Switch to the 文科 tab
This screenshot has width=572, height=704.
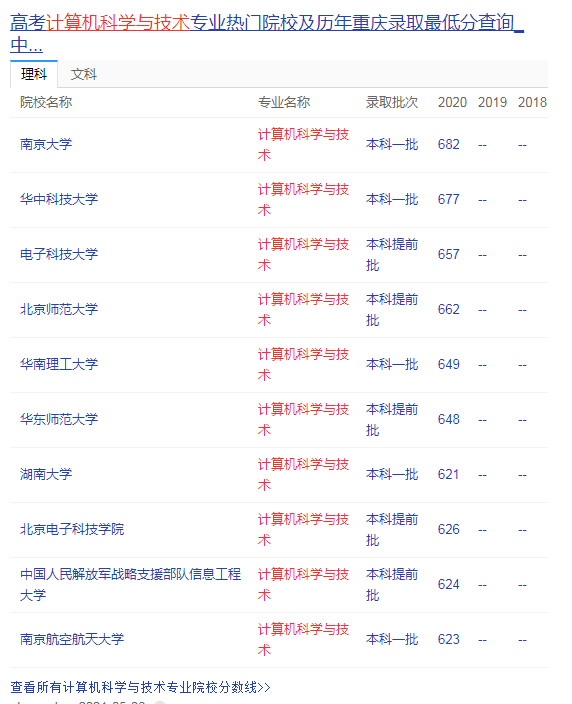click(84, 74)
